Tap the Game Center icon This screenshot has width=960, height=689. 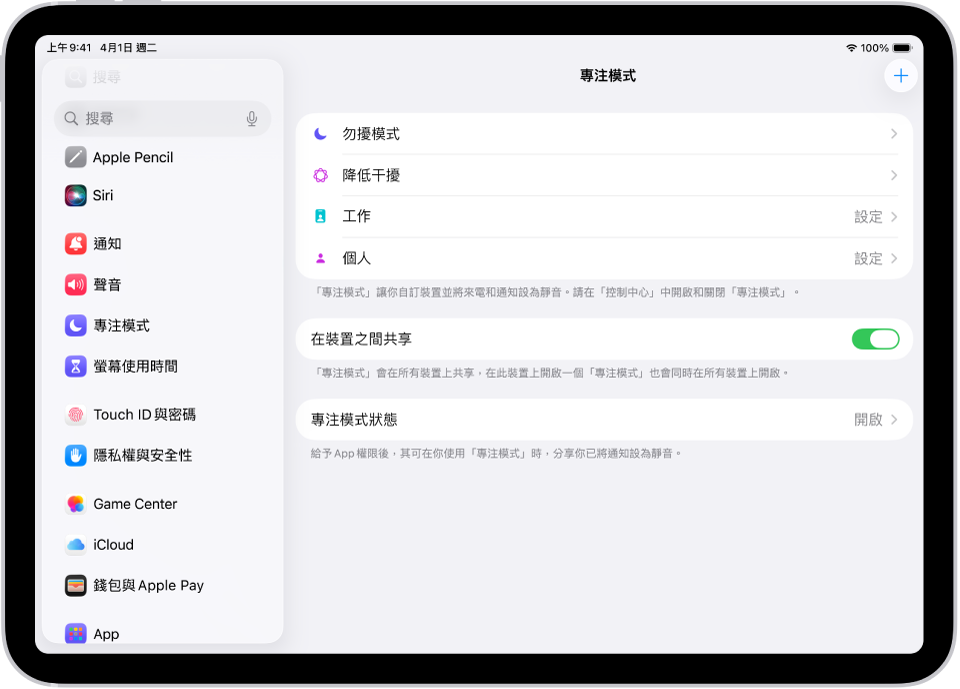pos(75,504)
